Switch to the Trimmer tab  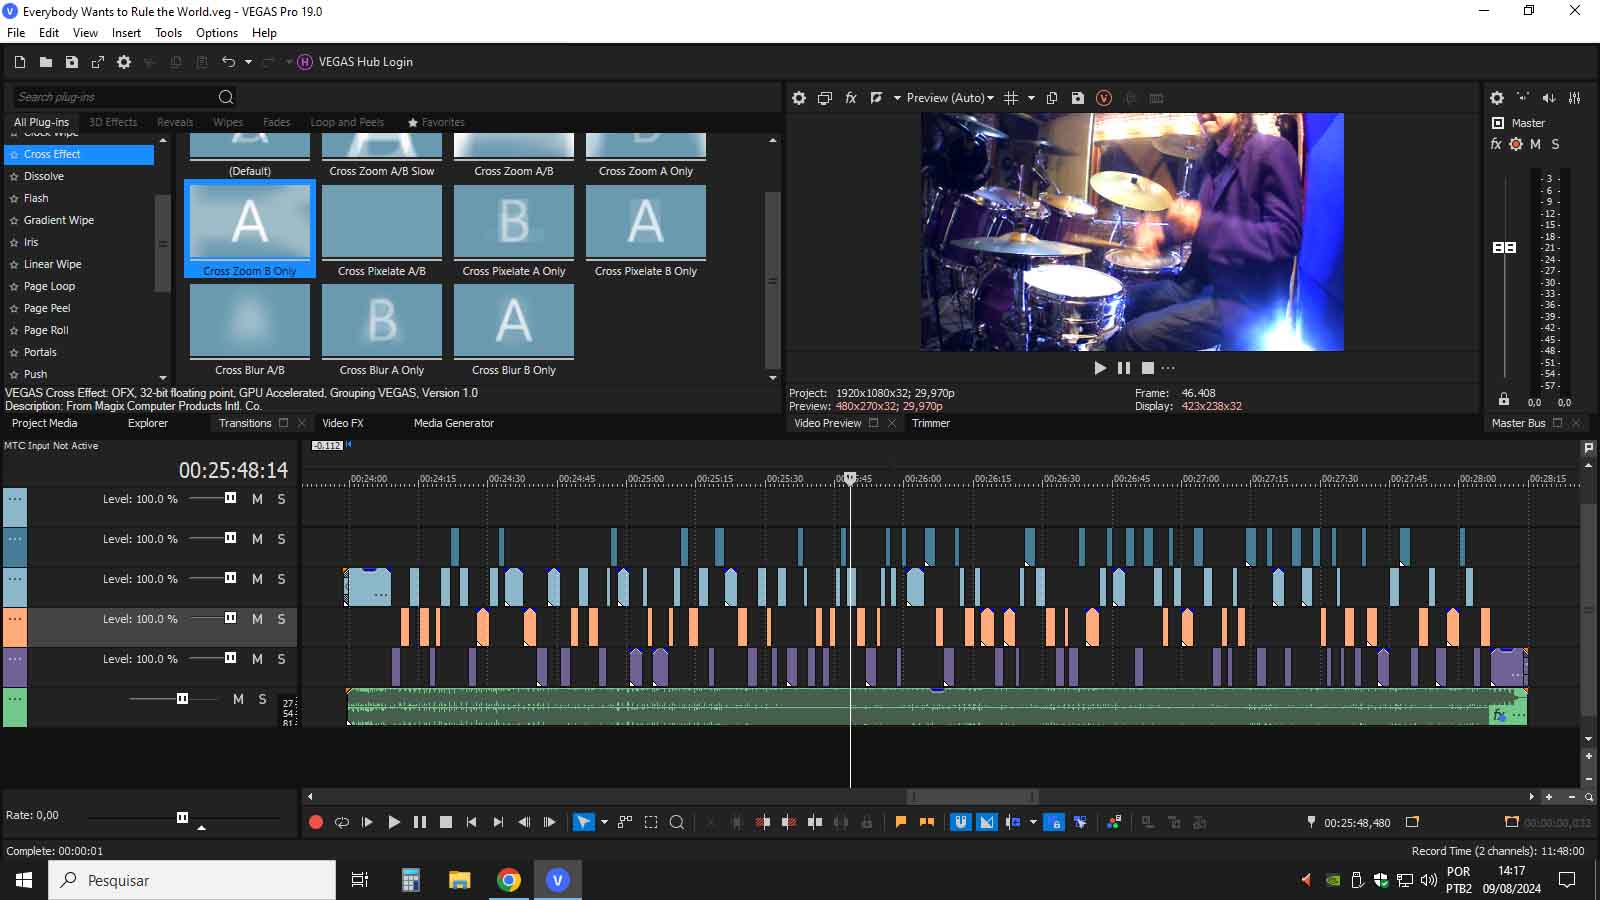click(x=931, y=423)
